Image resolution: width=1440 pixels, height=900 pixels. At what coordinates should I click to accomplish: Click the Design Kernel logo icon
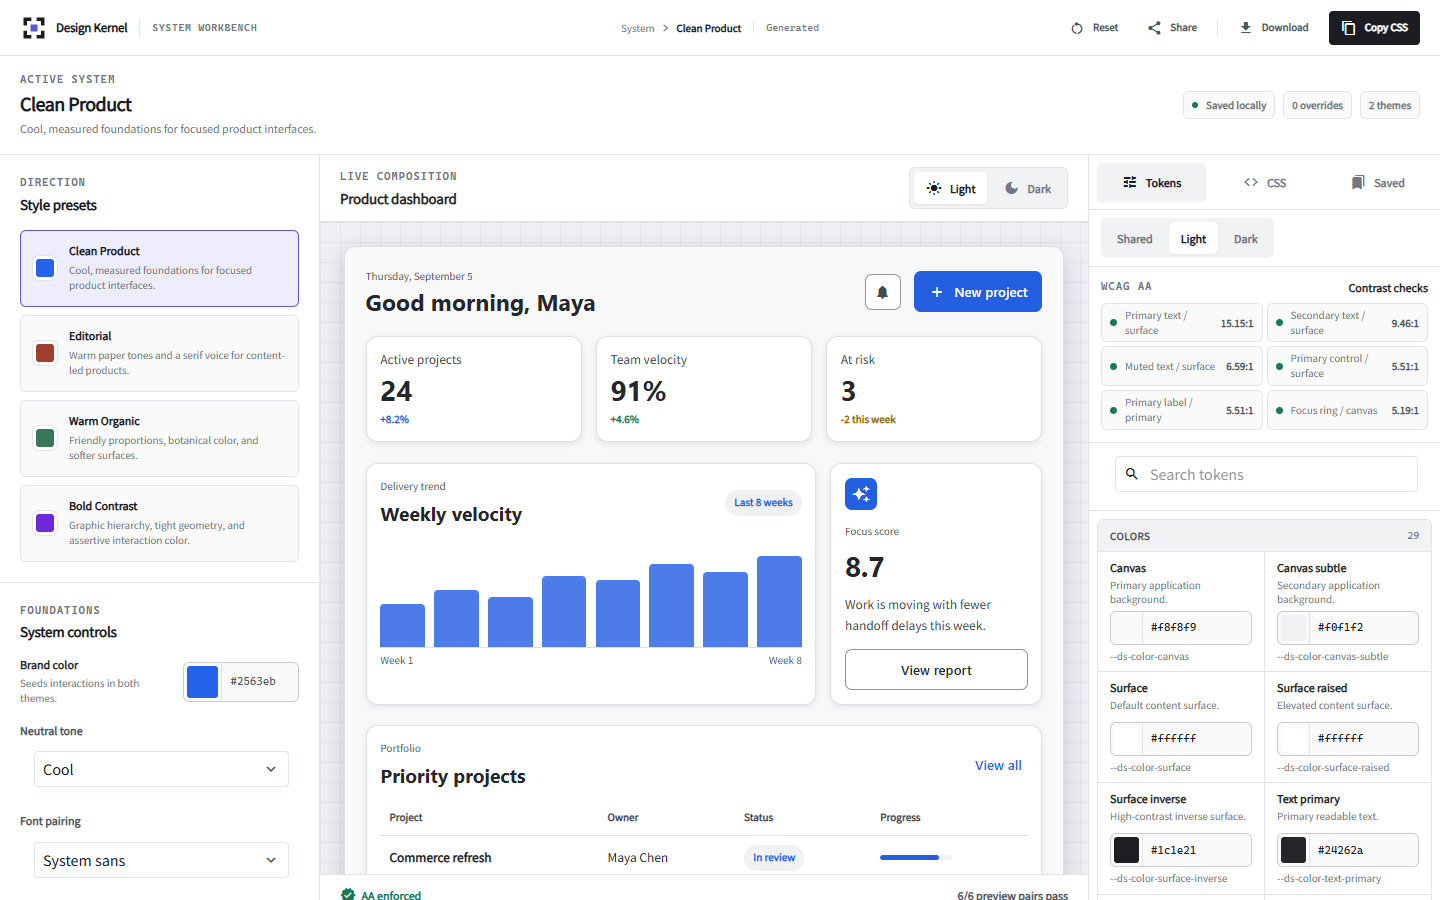coord(34,28)
